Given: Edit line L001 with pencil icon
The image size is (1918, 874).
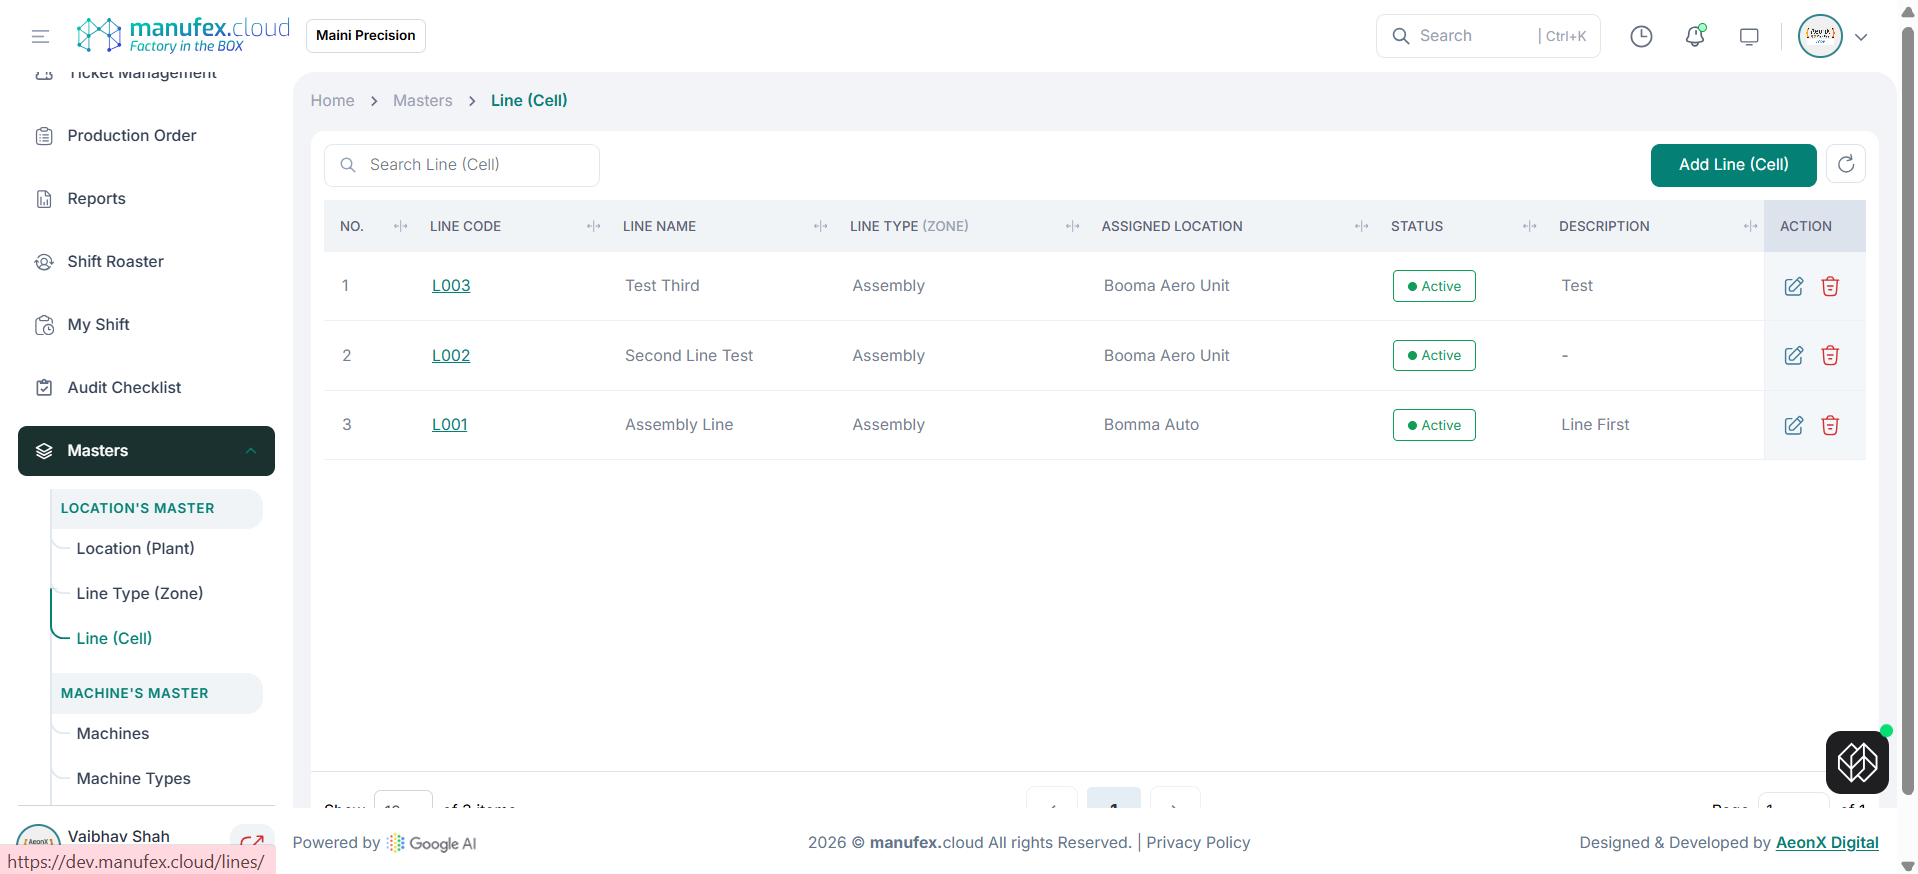Looking at the screenshot, I should tap(1793, 426).
